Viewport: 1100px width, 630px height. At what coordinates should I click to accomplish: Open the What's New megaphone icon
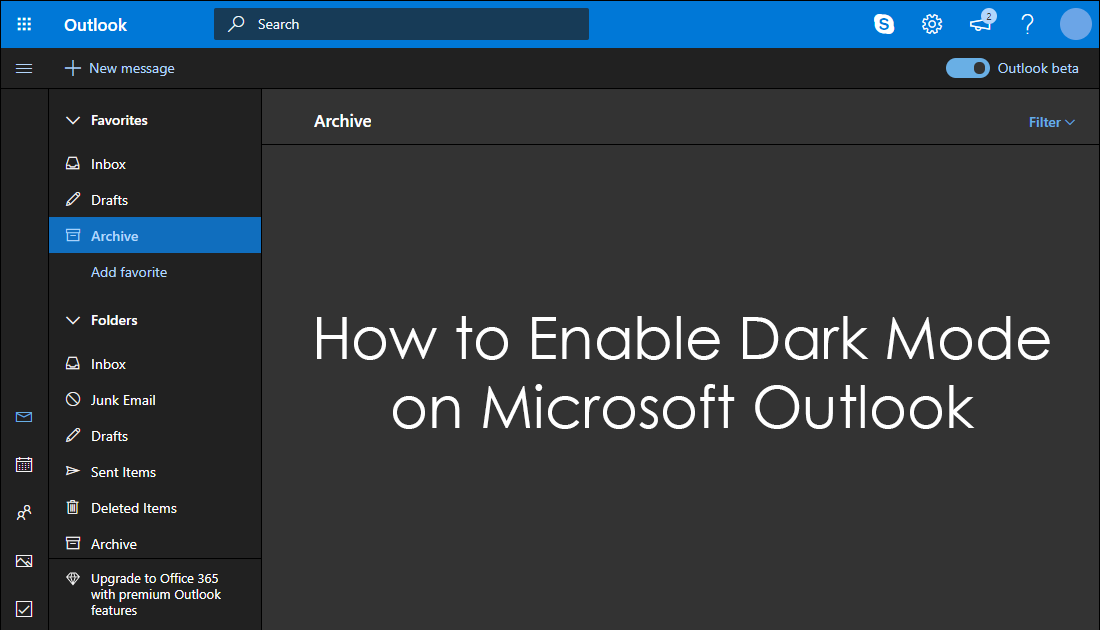click(x=981, y=23)
